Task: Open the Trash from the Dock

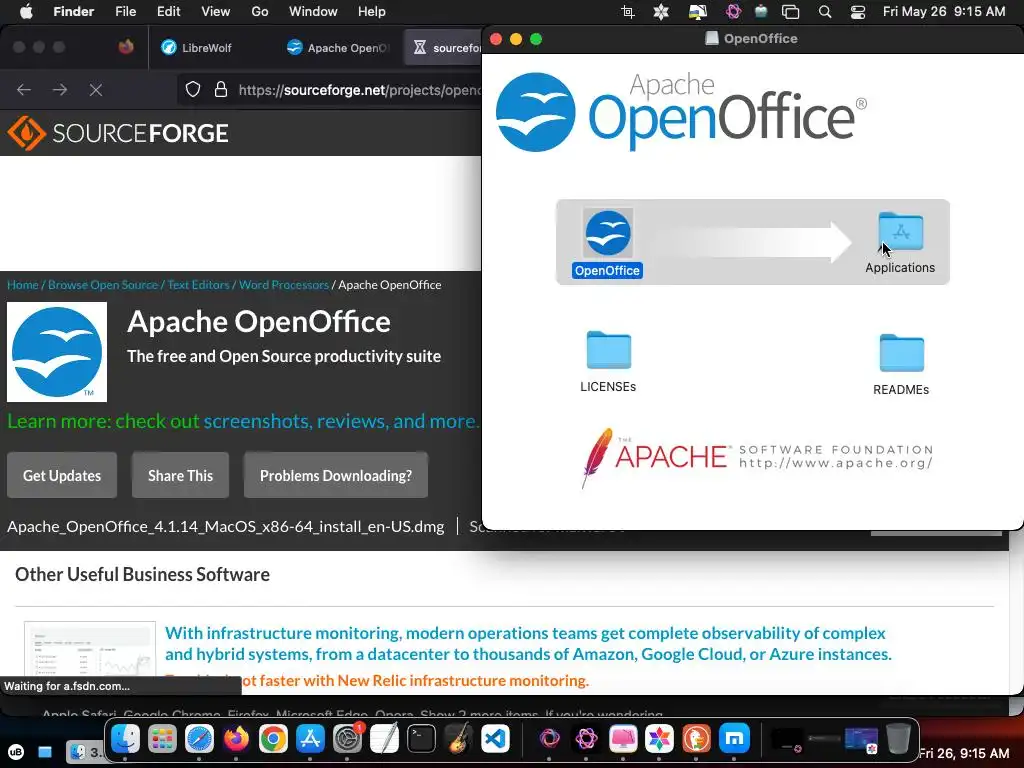Action: 899,739
